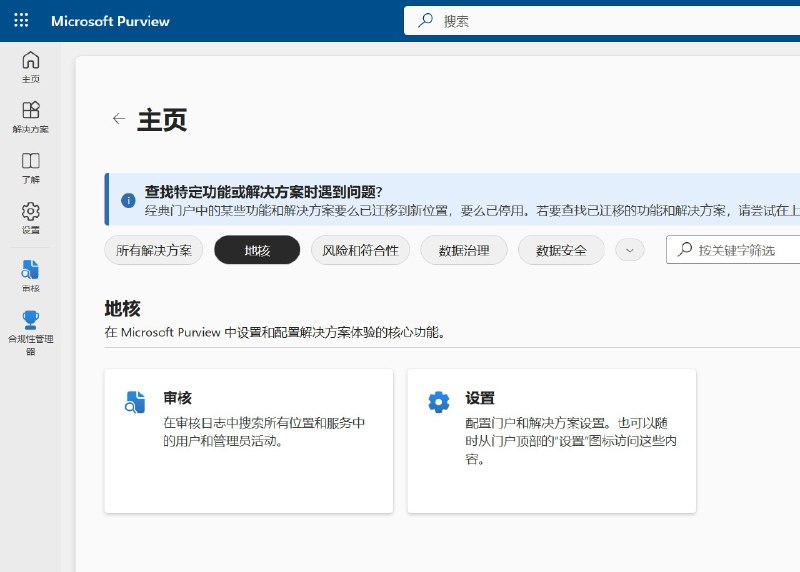Screen dimensions: 800x572
Task: Open 解决方案 icon in the sidebar
Action: click(x=30, y=111)
